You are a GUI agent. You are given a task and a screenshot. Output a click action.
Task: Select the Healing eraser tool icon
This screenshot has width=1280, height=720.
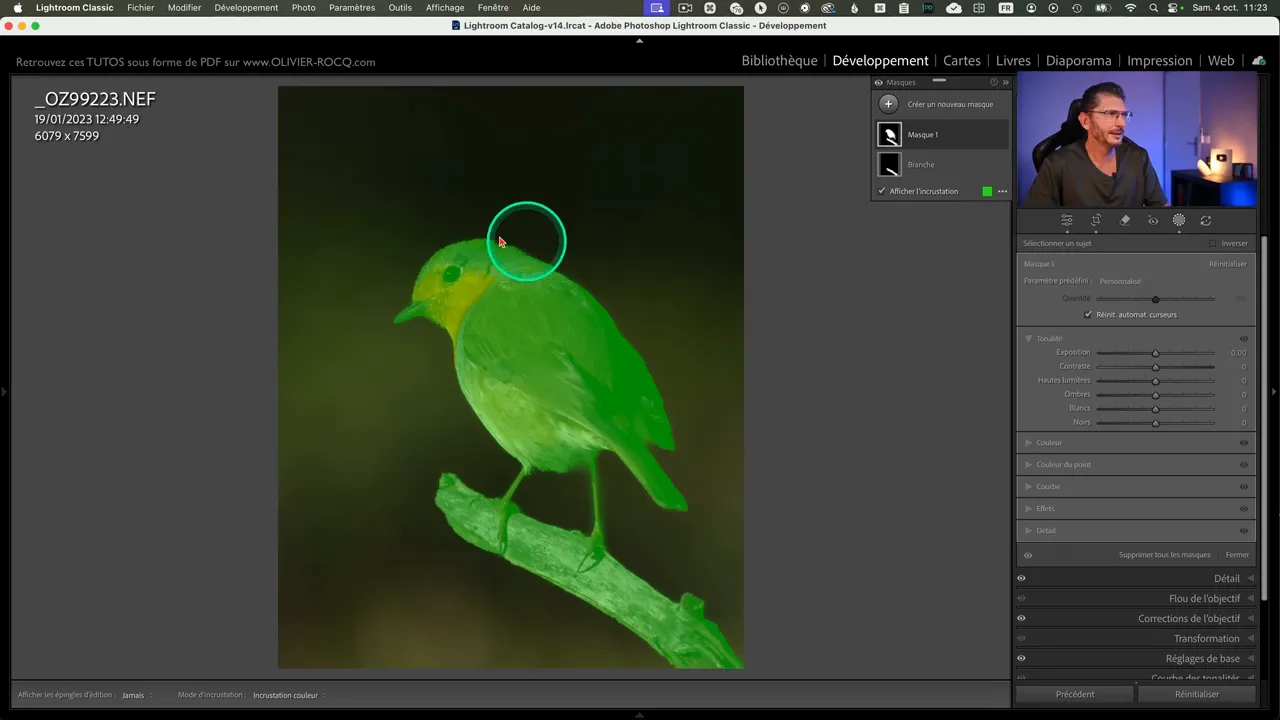point(1125,221)
